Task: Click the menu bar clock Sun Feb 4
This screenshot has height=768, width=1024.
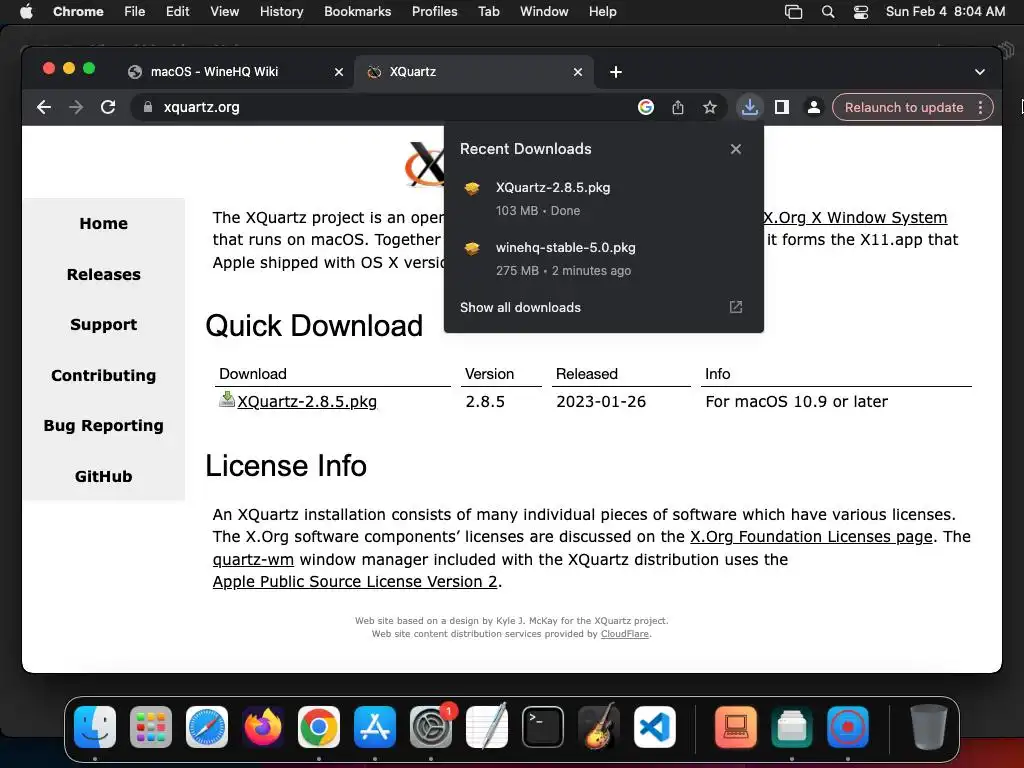Action: [945, 12]
